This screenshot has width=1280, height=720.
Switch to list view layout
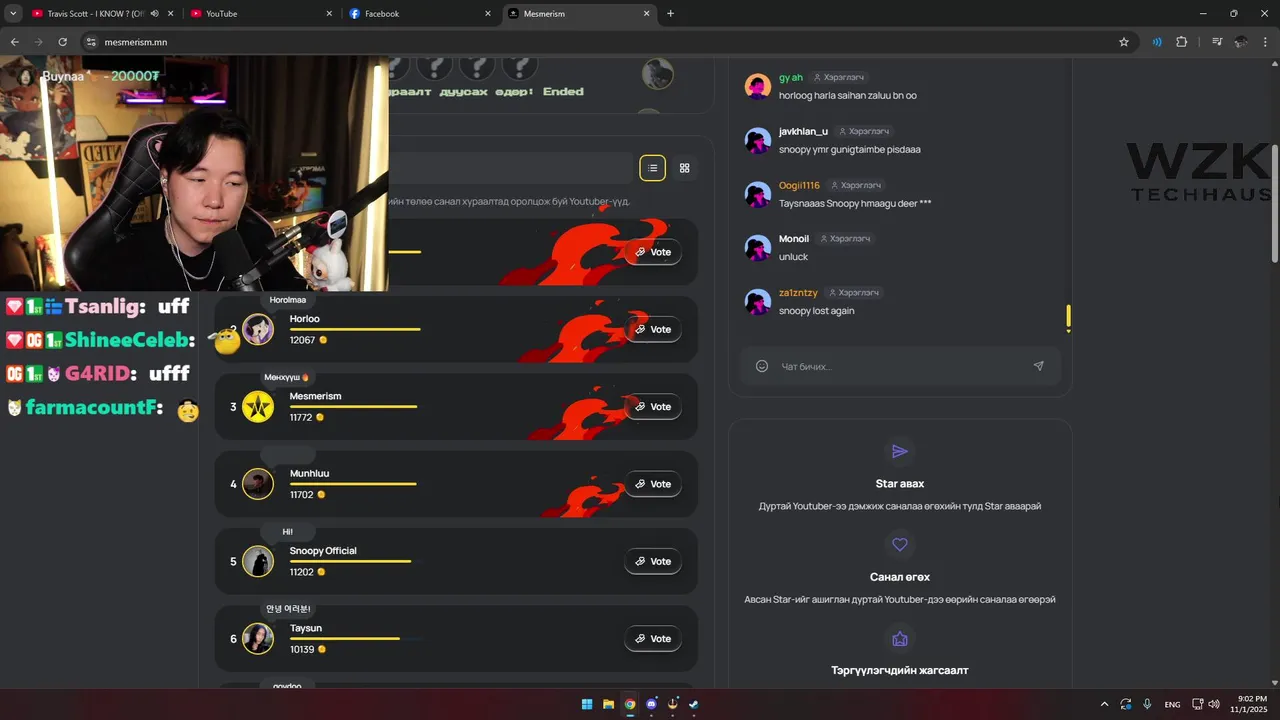652,168
